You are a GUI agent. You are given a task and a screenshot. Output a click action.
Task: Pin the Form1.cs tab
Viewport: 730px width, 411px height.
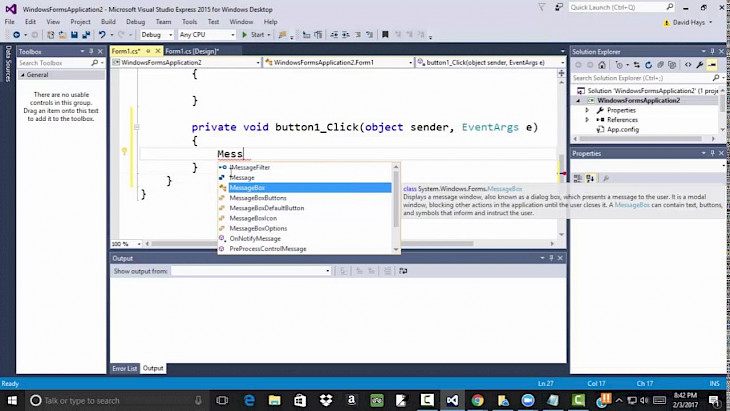(148, 51)
